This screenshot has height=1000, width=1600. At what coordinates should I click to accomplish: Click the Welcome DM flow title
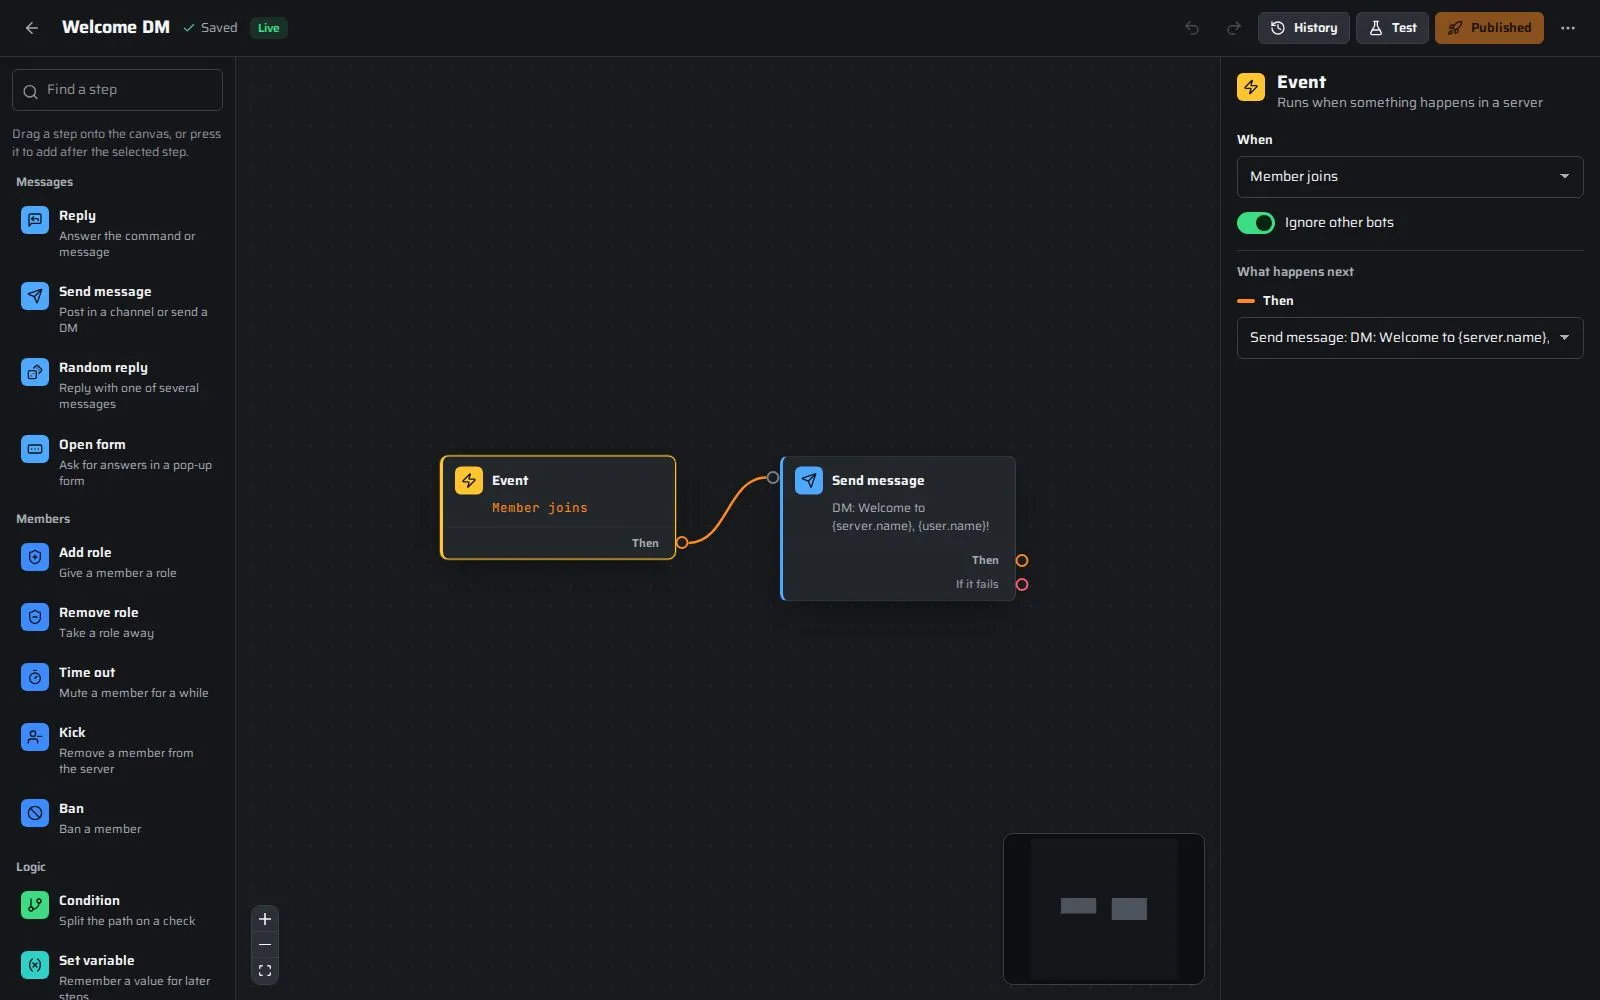(116, 28)
